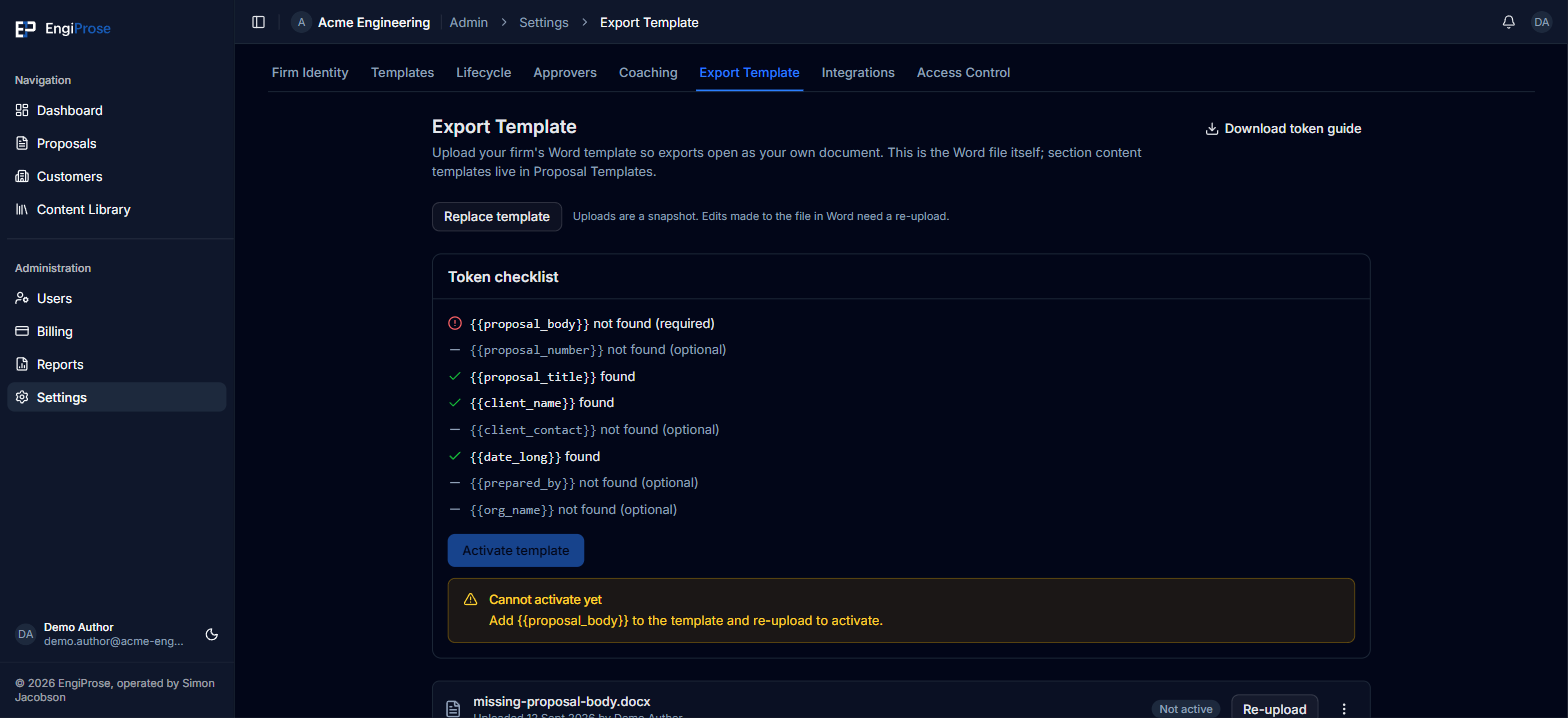Open Billing under Administration
Screen dimensions: 1568x718
(117, 331)
